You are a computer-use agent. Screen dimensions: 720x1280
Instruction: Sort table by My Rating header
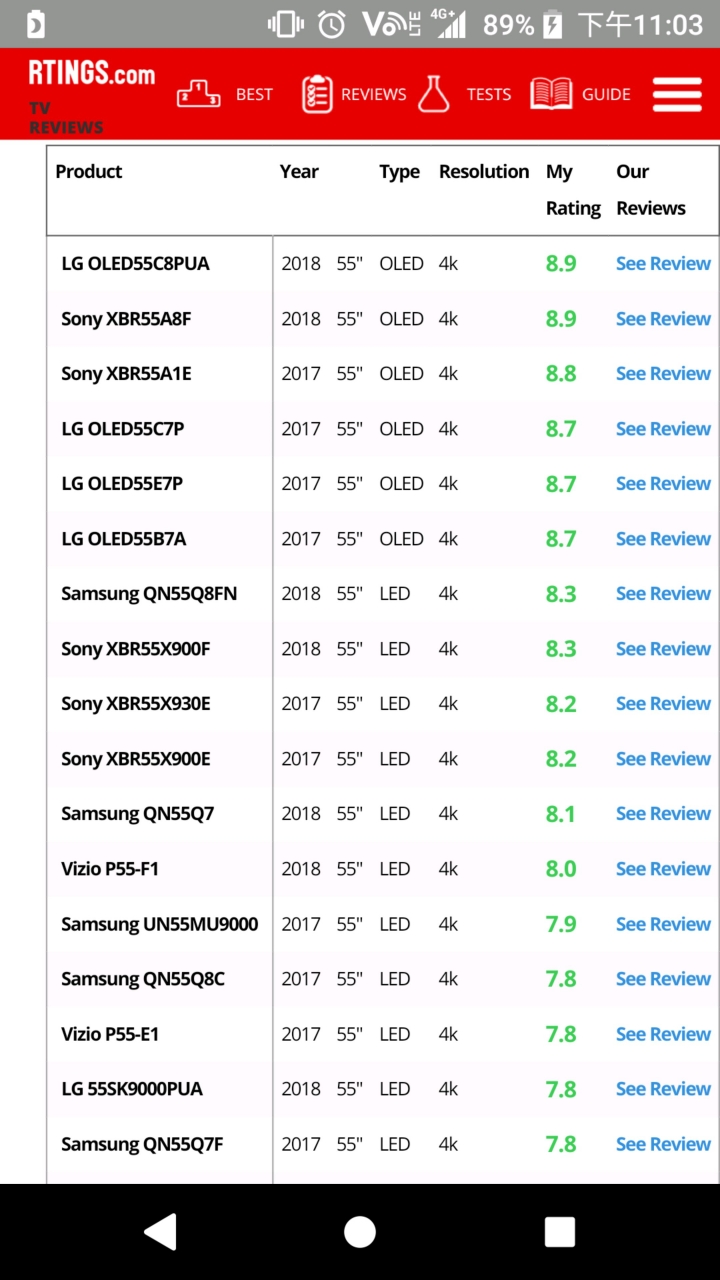coord(573,190)
